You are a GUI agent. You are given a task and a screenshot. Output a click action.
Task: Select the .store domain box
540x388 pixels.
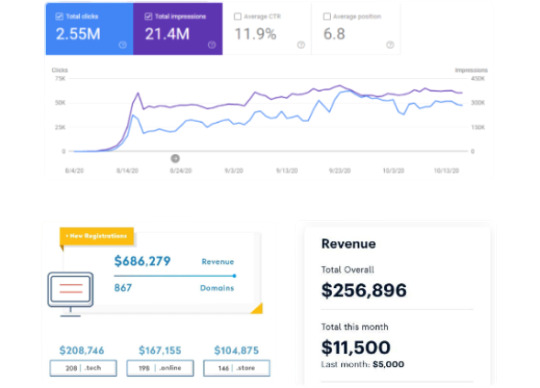click(237, 368)
